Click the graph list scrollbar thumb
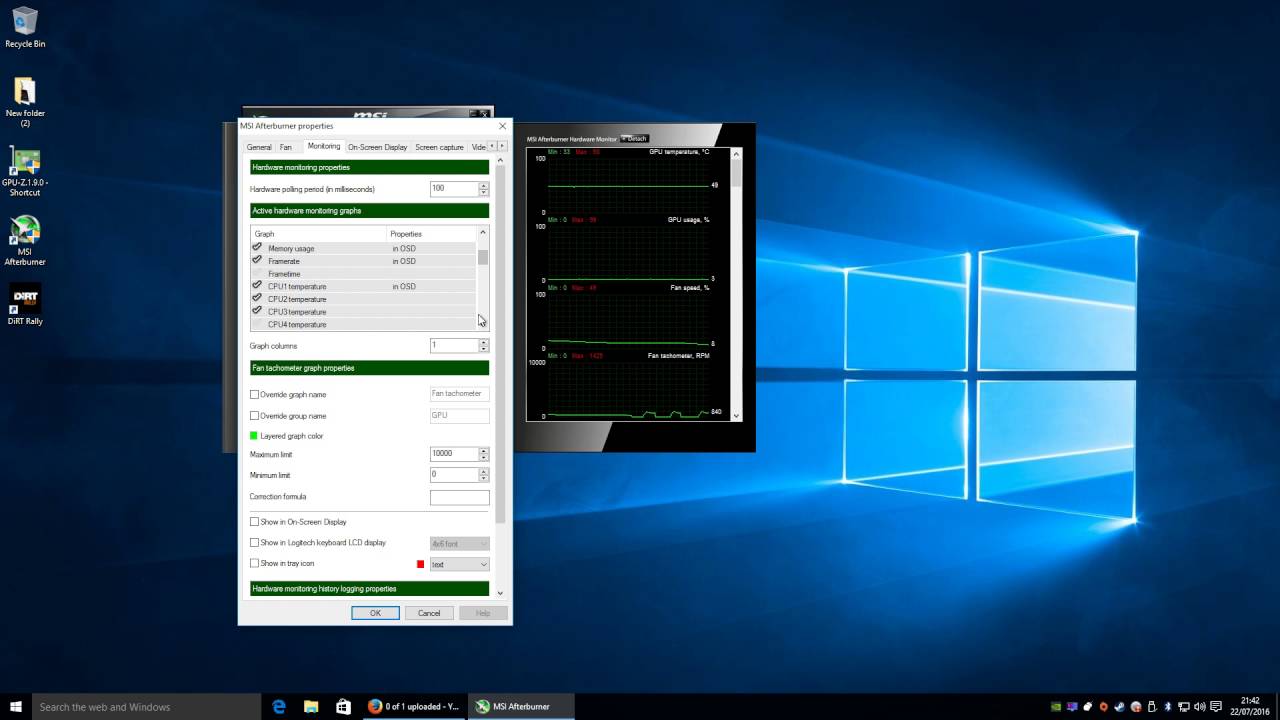The height and width of the screenshot is (720, 1280). click(483, 257)
